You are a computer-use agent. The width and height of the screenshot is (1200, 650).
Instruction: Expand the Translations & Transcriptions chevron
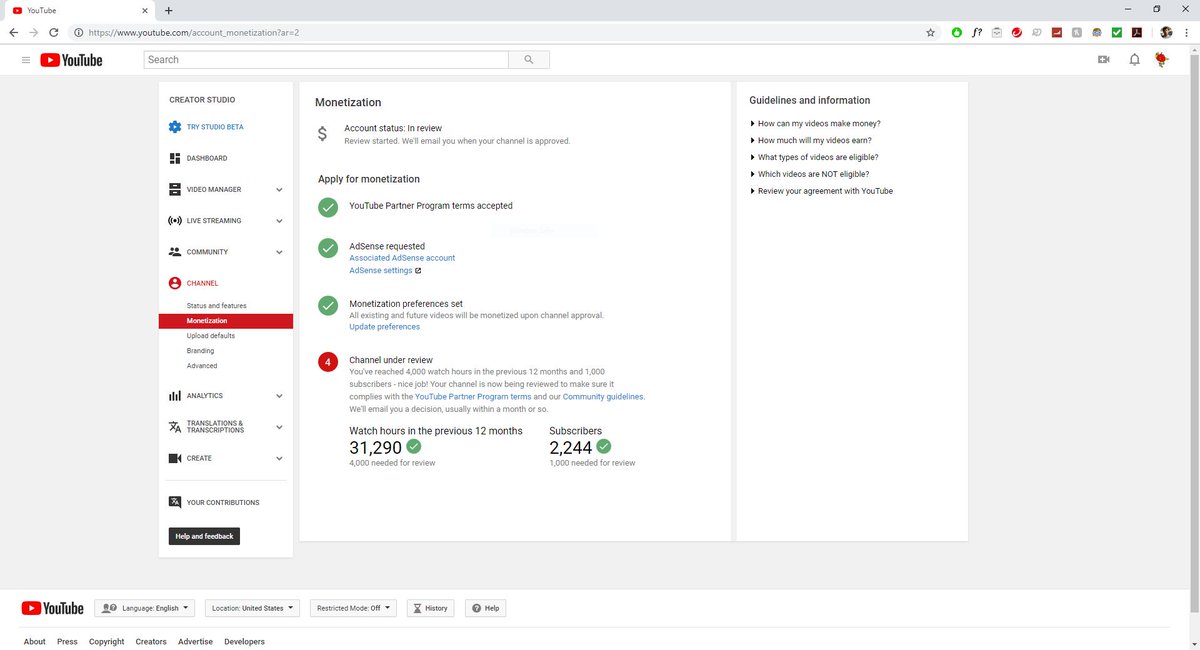pyautogui.click(x=279, y=427)
